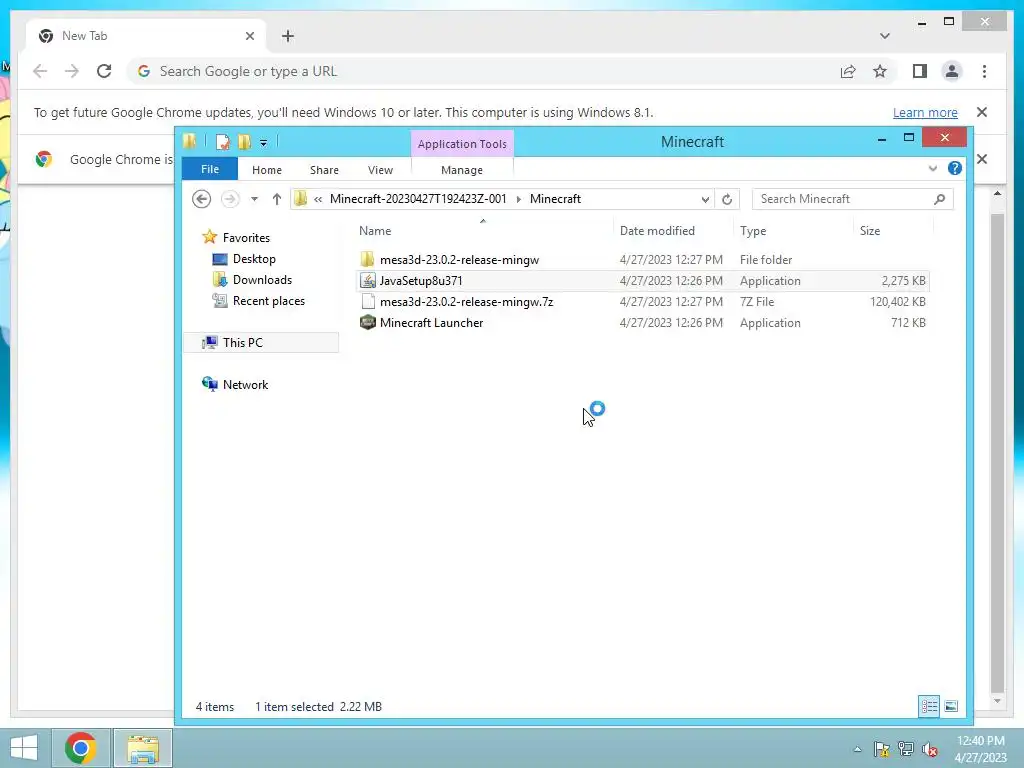Click the Minecraft breadcrumb segment
1024x768 pixels.
(555, 199)
